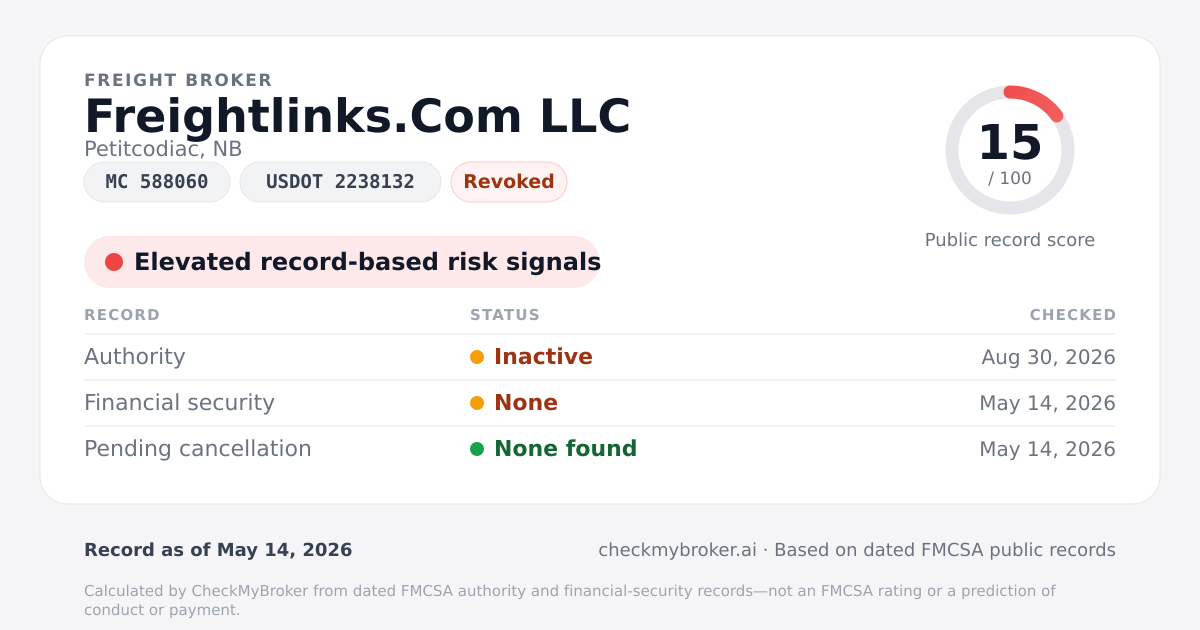The image size is (1200, 630).
Task: Click the Record as of May 14, 2026 text
Action: (x=218, y=550)
